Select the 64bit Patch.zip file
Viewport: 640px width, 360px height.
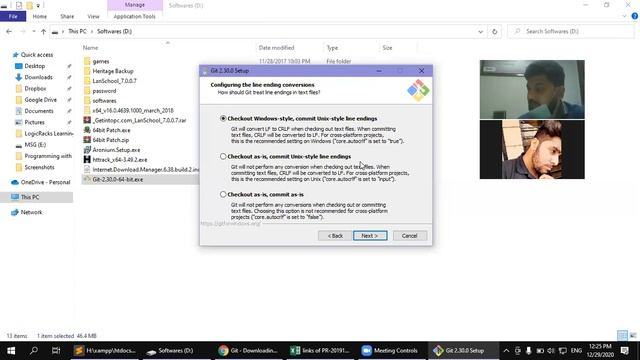pos(111,140)
